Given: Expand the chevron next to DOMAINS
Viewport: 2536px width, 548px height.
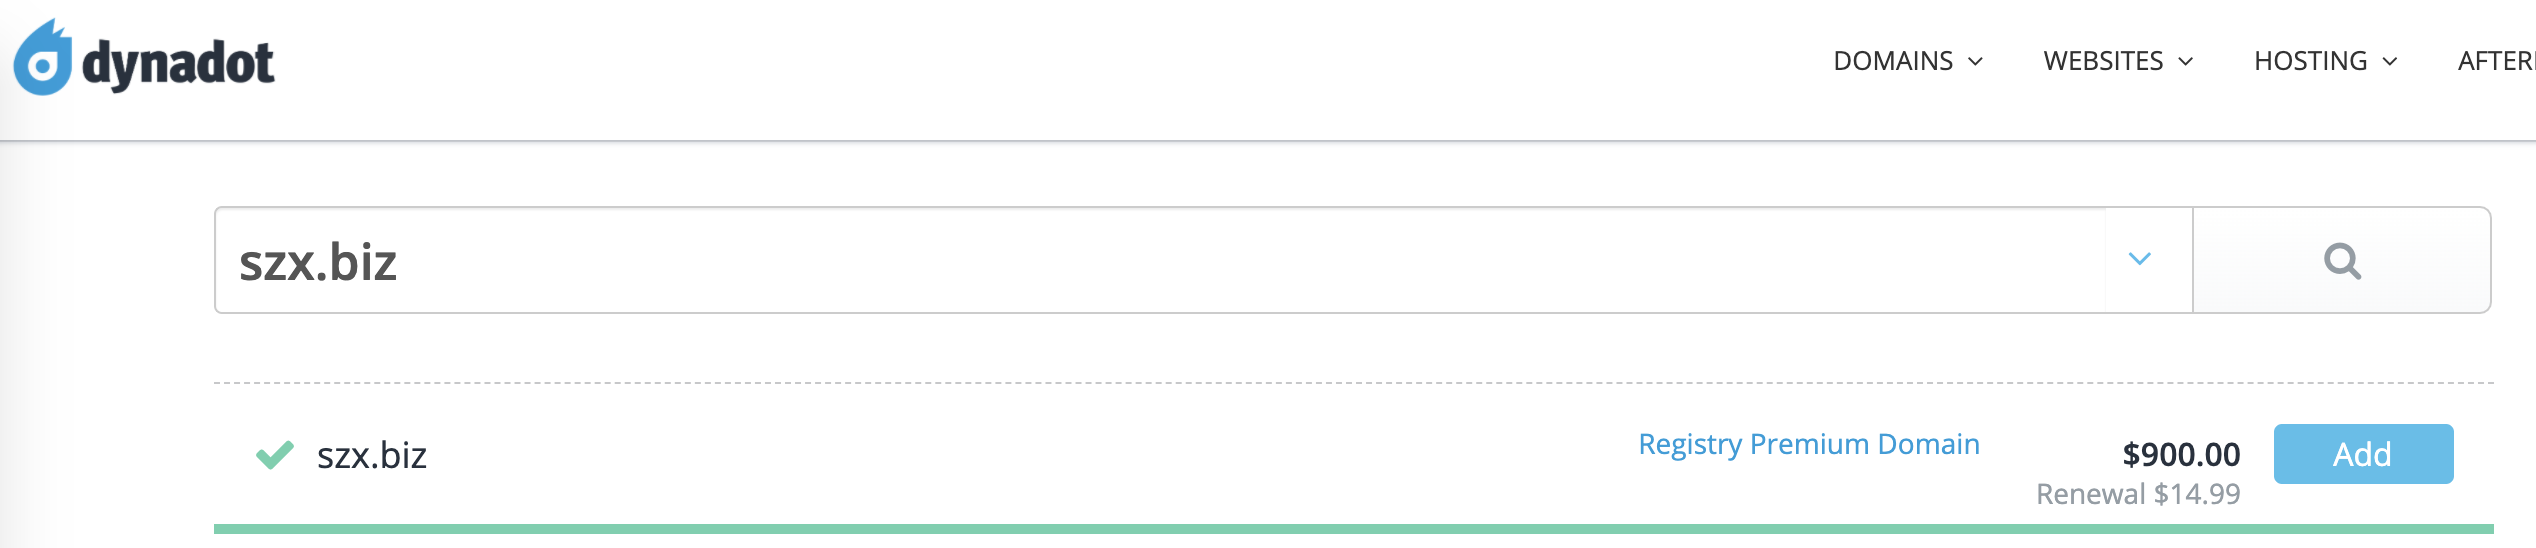Looking at the screenshot, I should coord(1975,62).
